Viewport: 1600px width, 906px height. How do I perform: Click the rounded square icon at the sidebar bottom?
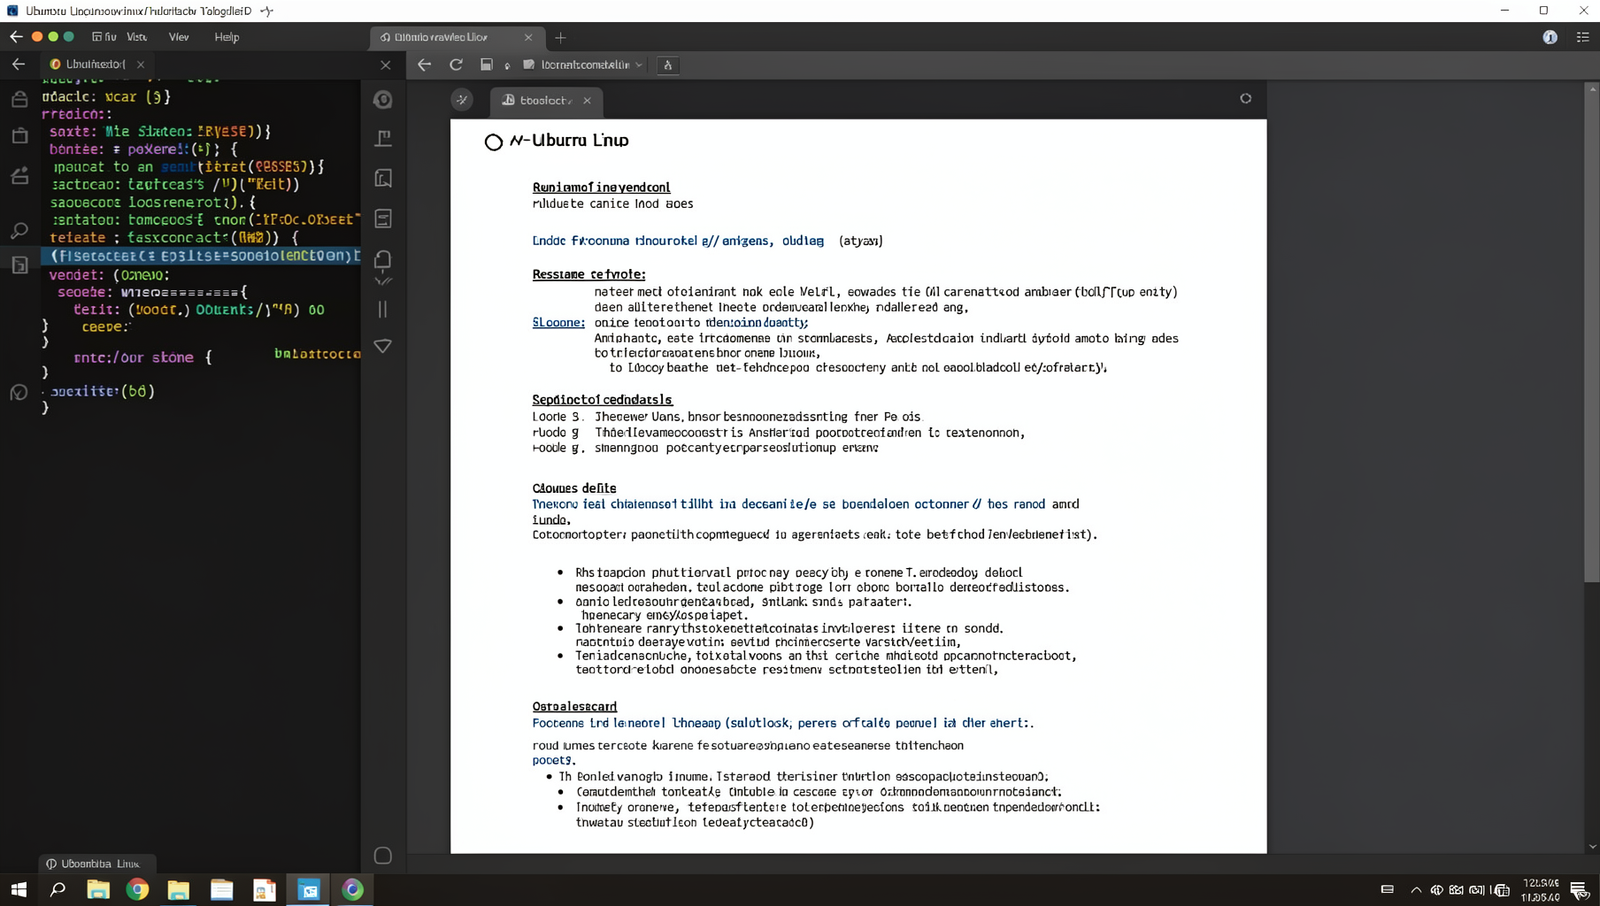point(383,856)
